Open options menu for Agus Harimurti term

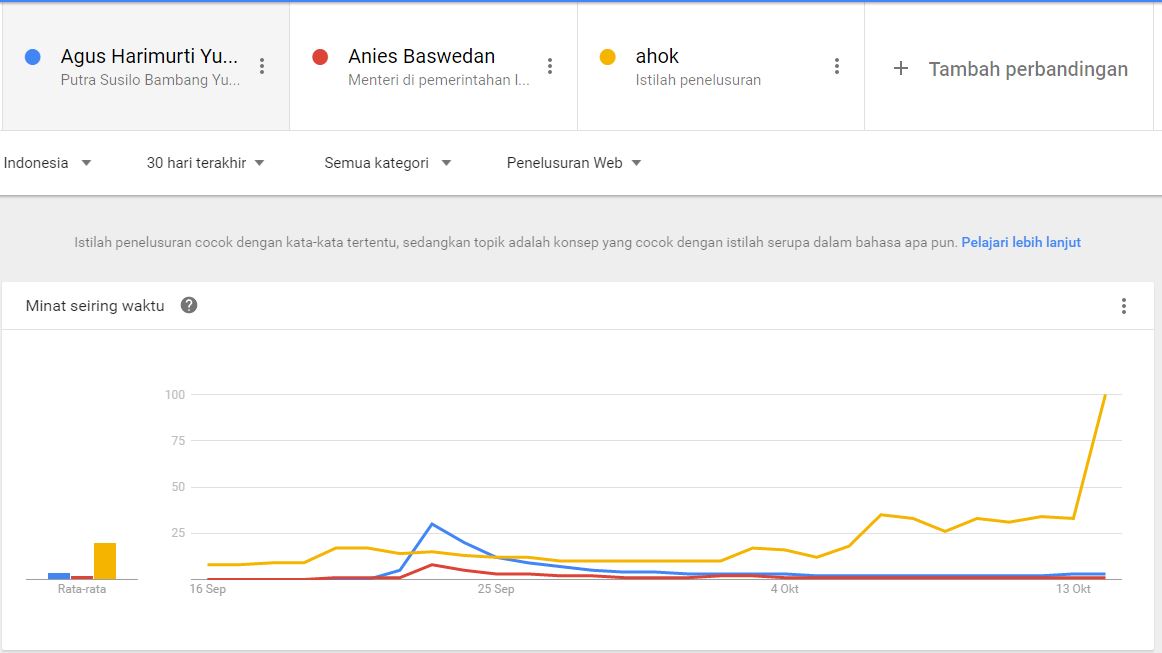tap(262, 66)
